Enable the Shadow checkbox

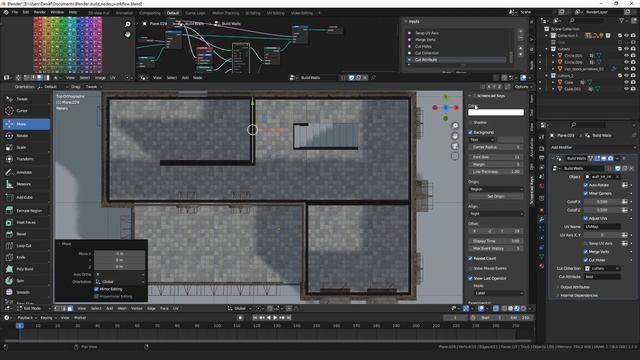(x=470, y=122)
